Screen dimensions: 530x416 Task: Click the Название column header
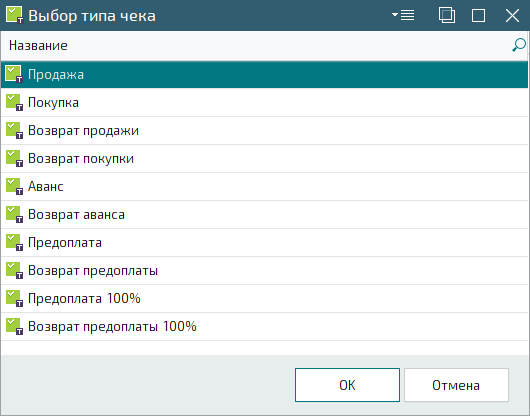tap(38, 46)
